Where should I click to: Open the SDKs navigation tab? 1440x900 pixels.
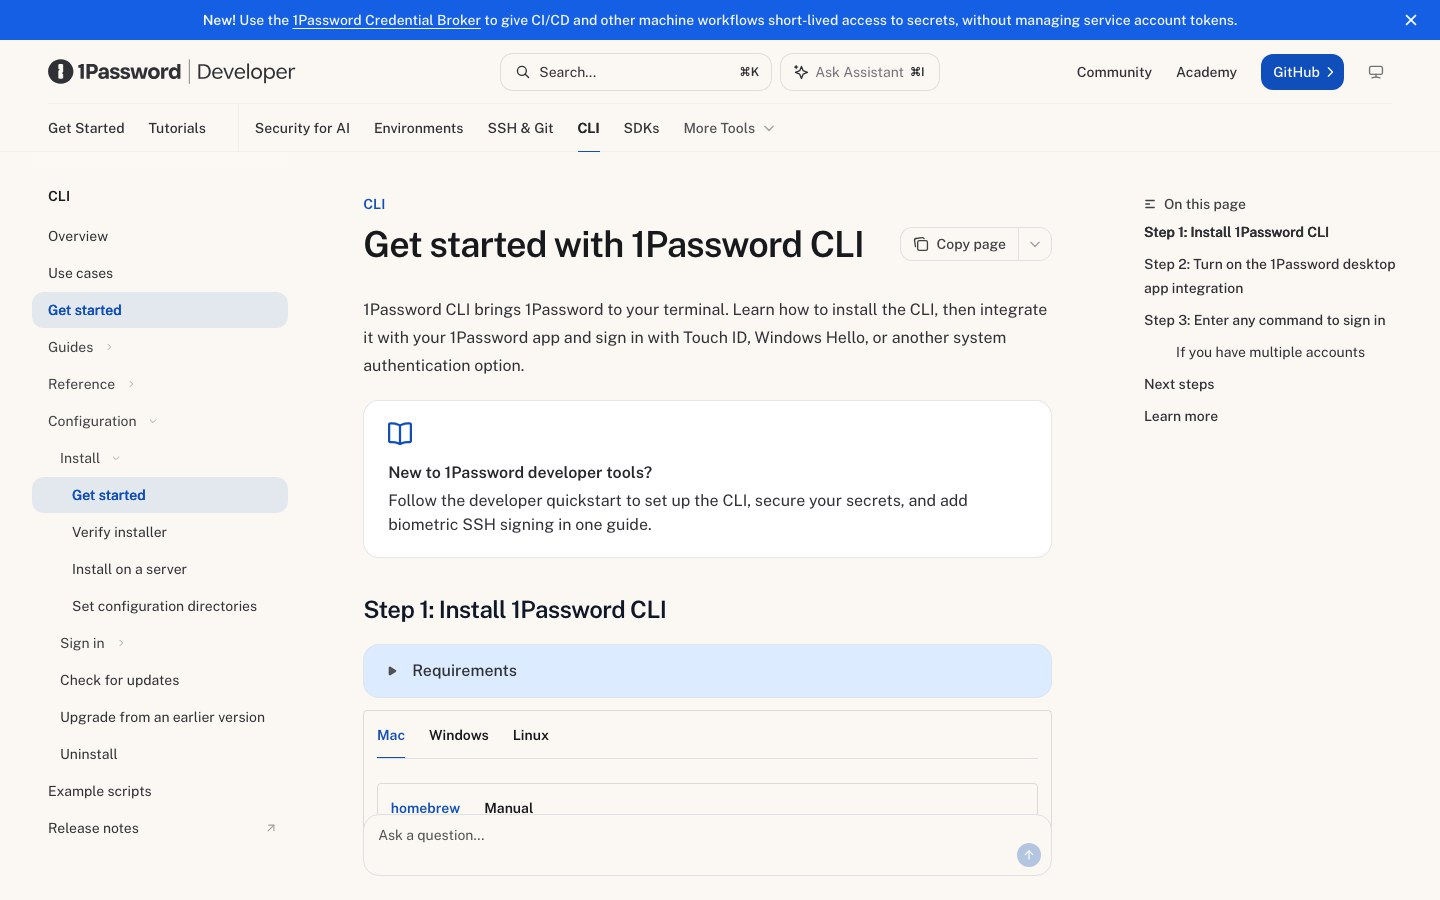pos(641,128)
